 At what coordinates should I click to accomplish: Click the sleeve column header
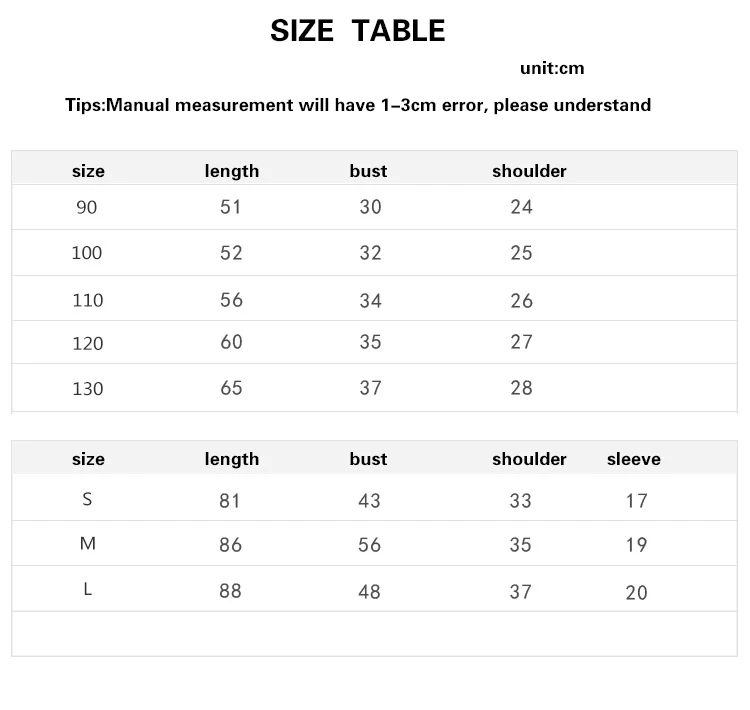tap(634, 459)
